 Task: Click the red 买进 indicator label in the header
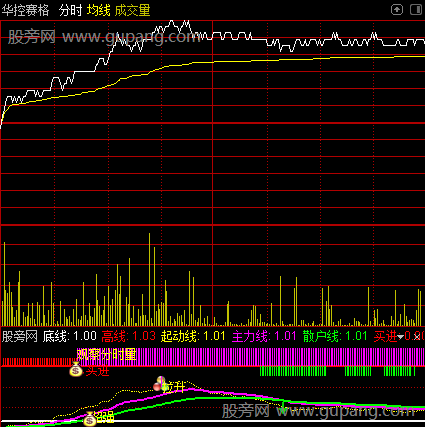[385, 336]
